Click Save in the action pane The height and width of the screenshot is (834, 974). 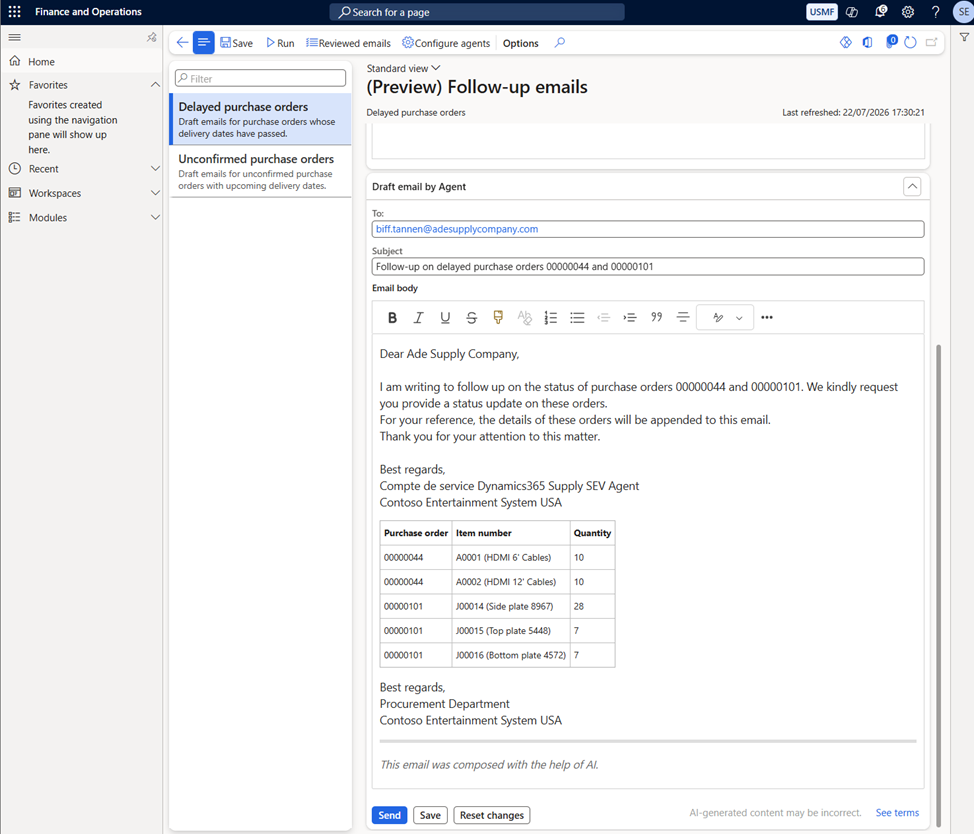pyautogui.click(x=237, y=43)
